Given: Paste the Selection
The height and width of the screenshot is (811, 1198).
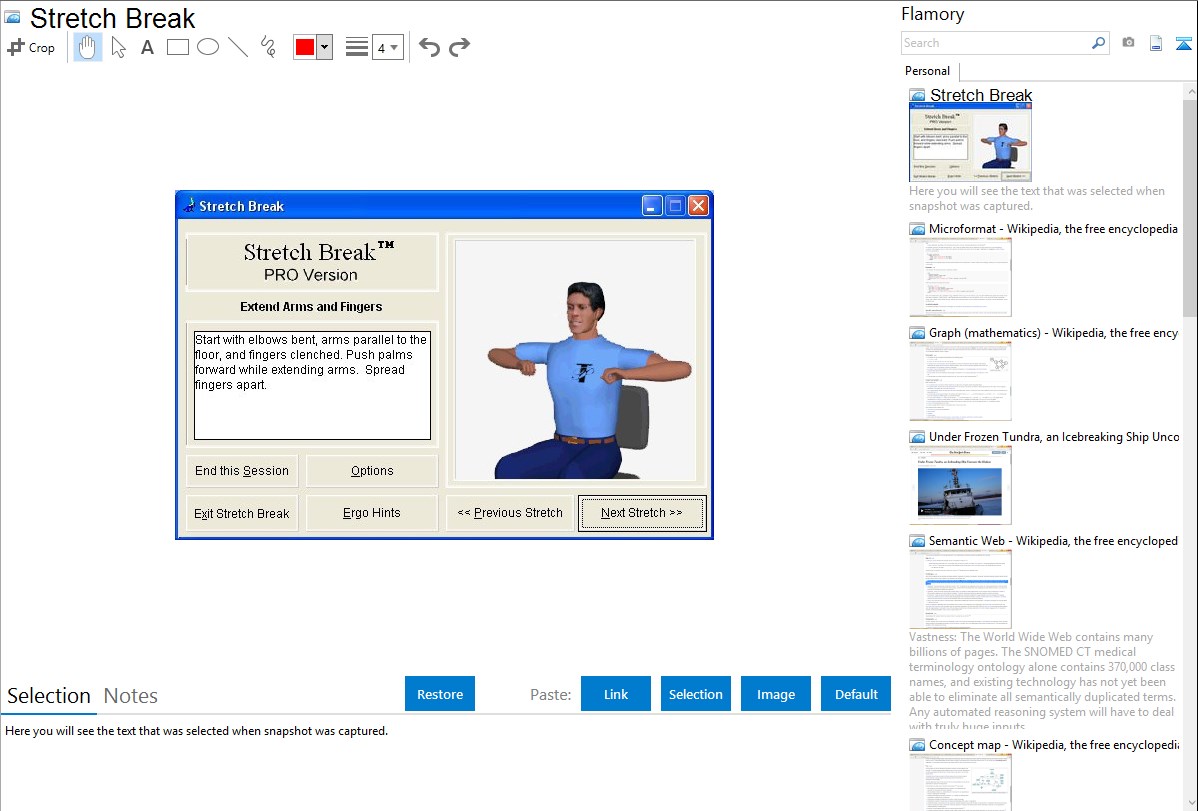Looking at the screenshot, I should coord(695,694).
